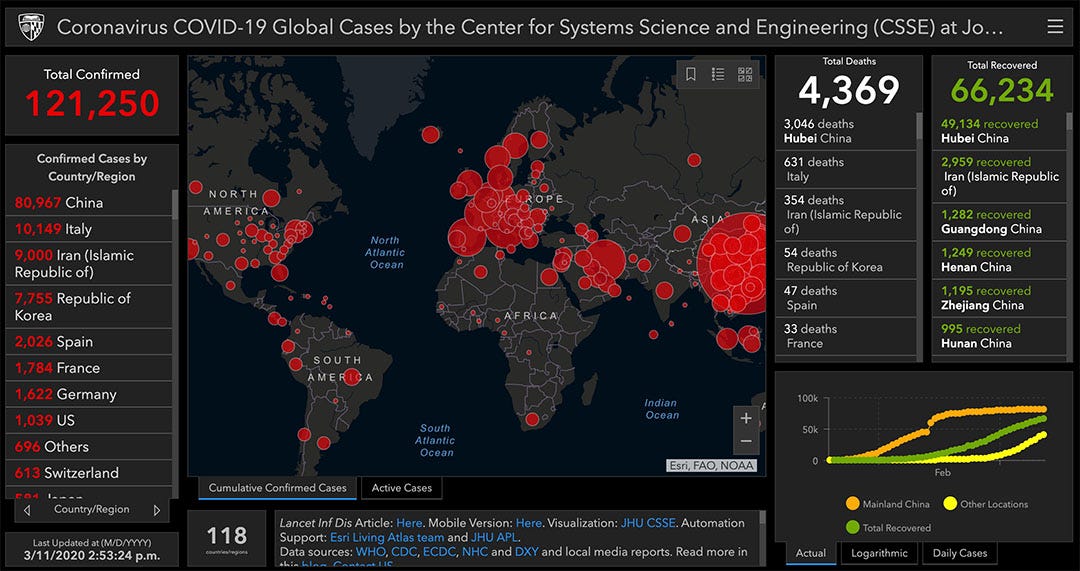Toggle Other Locations yellow legend series
Image resolution: width=1080 pixels, height=571 pixels.
click(986, 504)
